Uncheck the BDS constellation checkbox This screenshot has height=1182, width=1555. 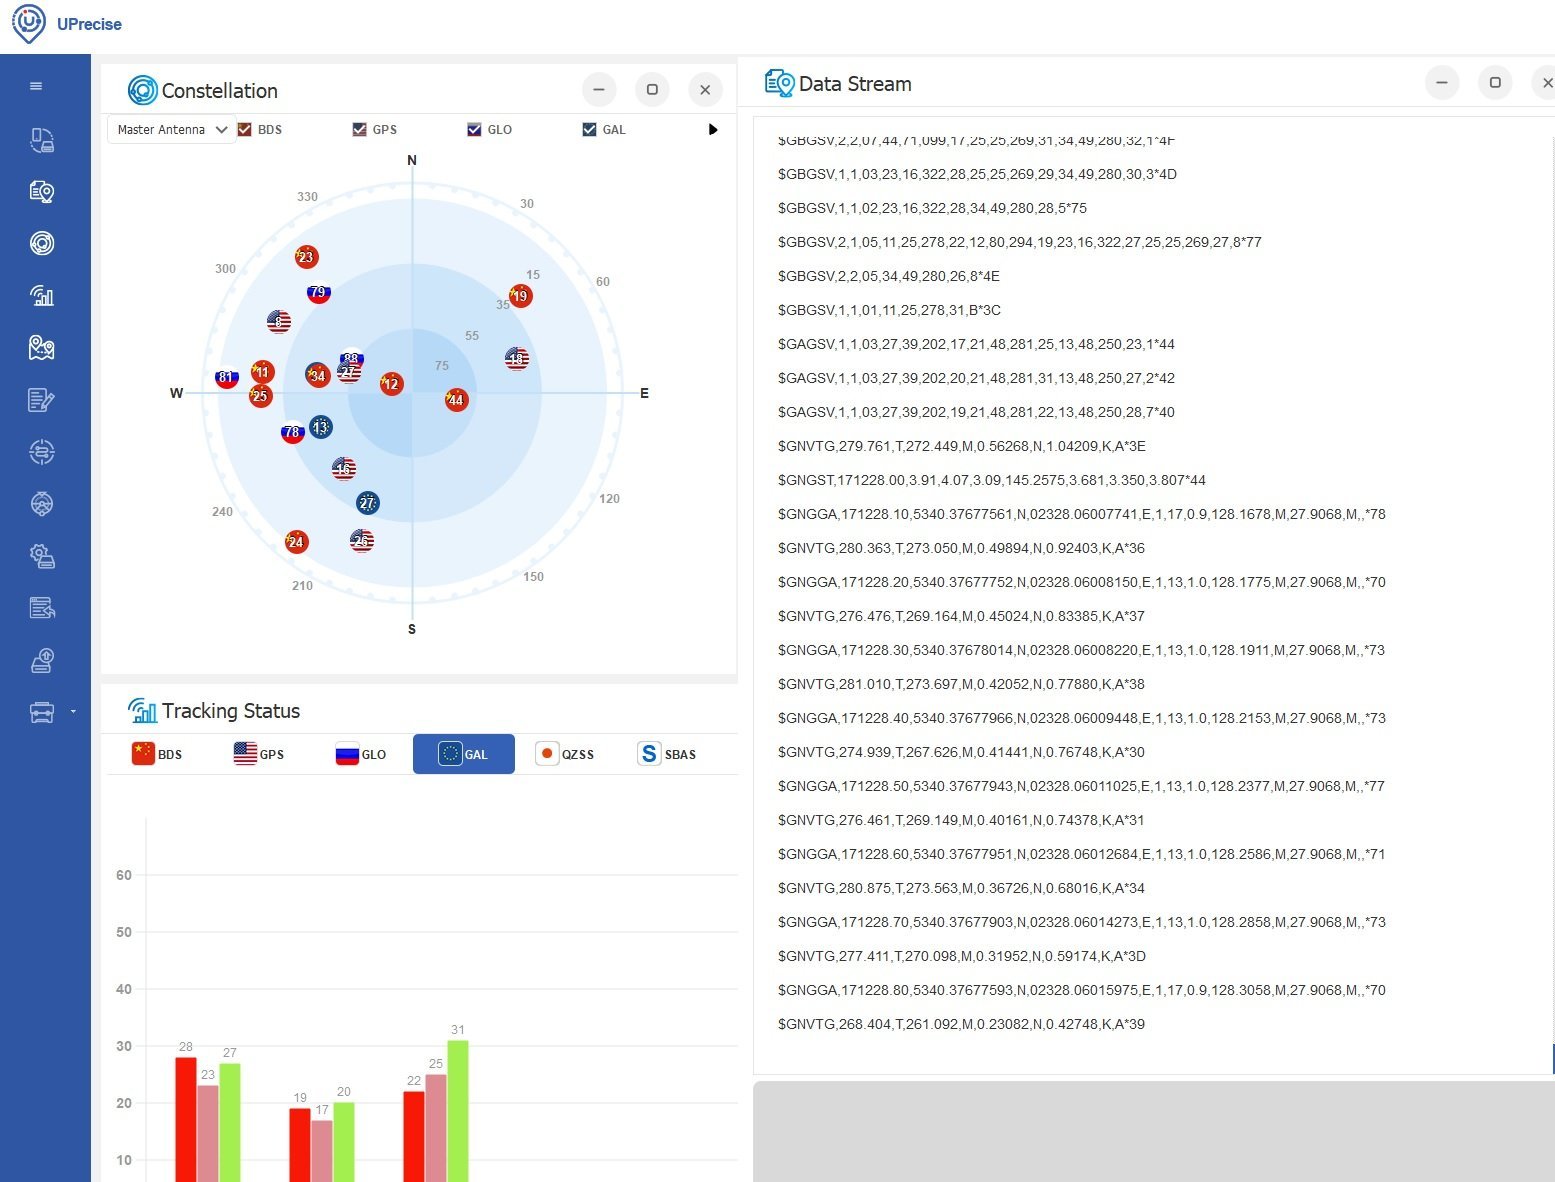[x=245, y=129]
